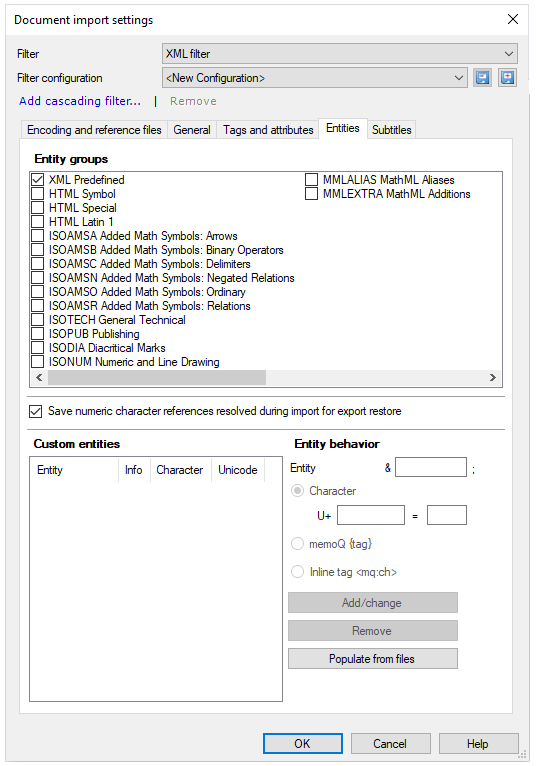Click the Populate from files button
This screenshot has height=766, width=536.
pos(373,659)
